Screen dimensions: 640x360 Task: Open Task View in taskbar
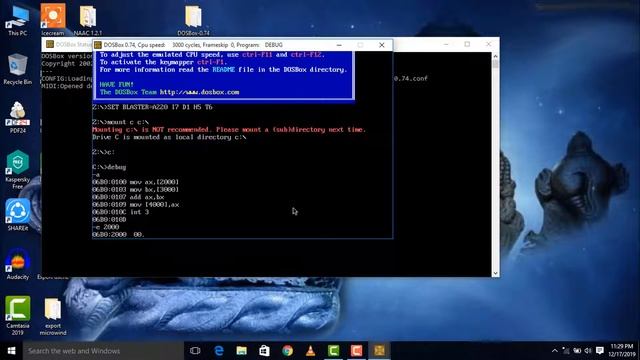195,351
